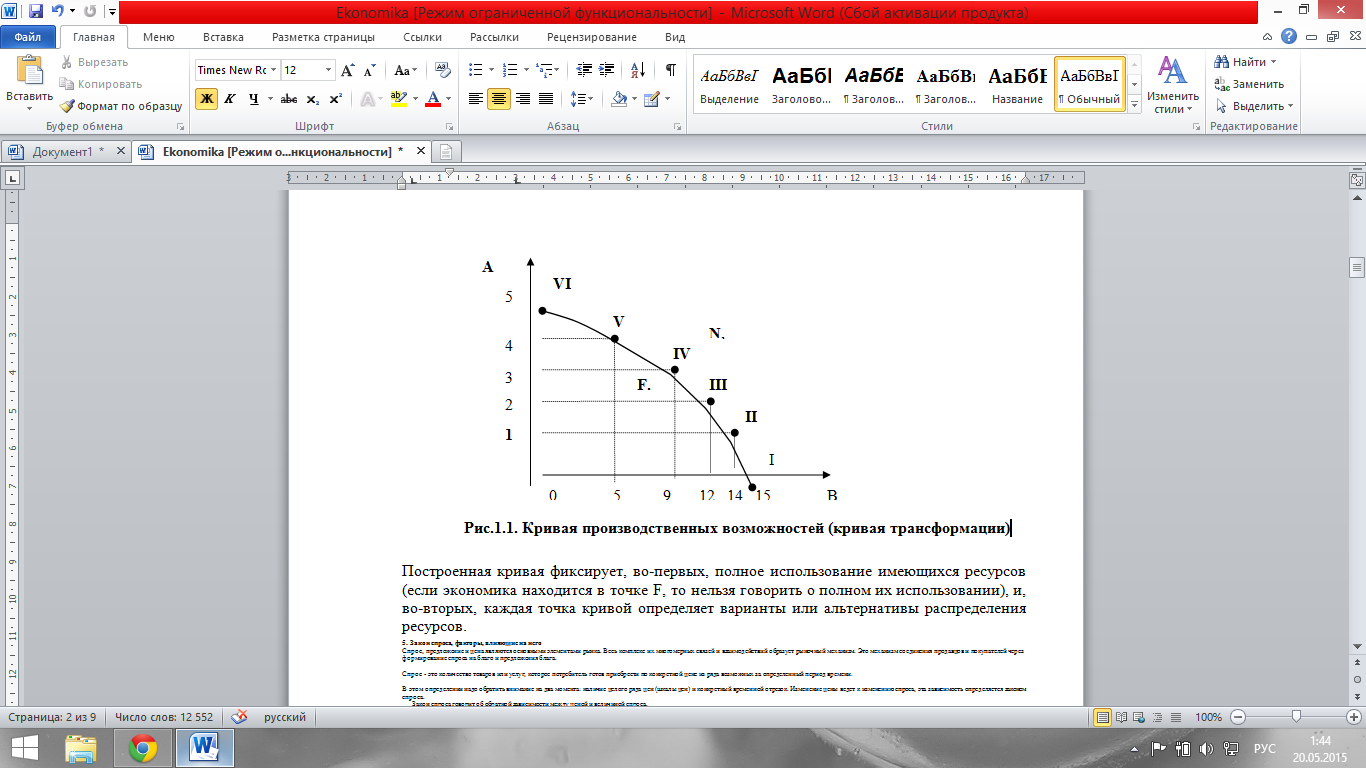Open the Рецензирование ribbon tab
Viewport: 1366px width, 768px height.
tap(592, 37)
